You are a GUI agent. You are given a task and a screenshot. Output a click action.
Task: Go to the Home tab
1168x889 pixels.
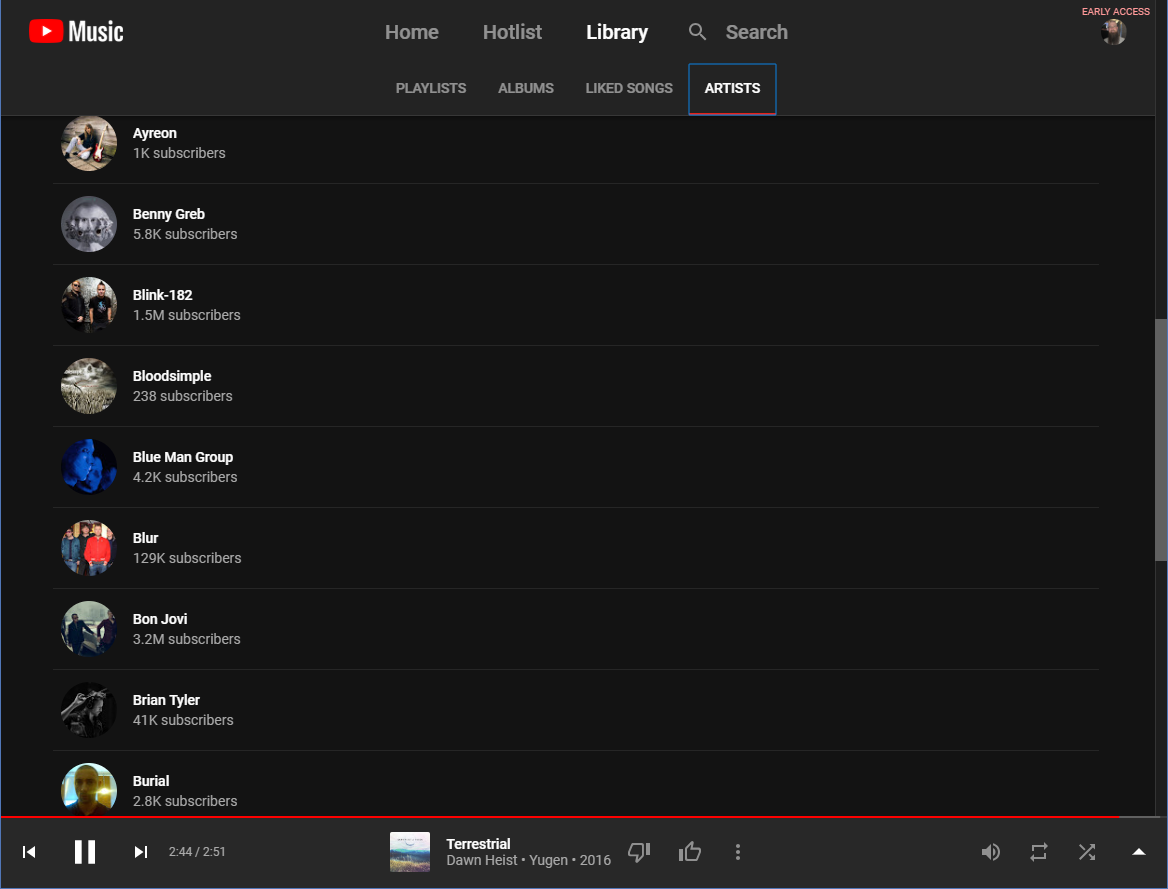[412, 32]
